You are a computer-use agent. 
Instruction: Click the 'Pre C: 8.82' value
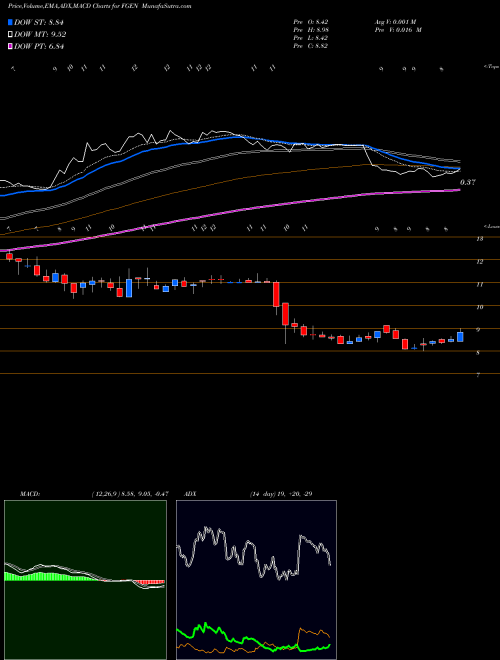311,46
